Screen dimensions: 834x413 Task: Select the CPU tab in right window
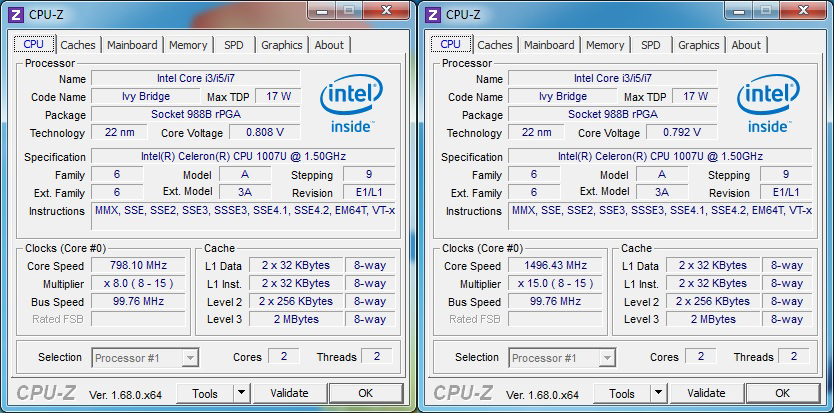[x=451, y=44]
